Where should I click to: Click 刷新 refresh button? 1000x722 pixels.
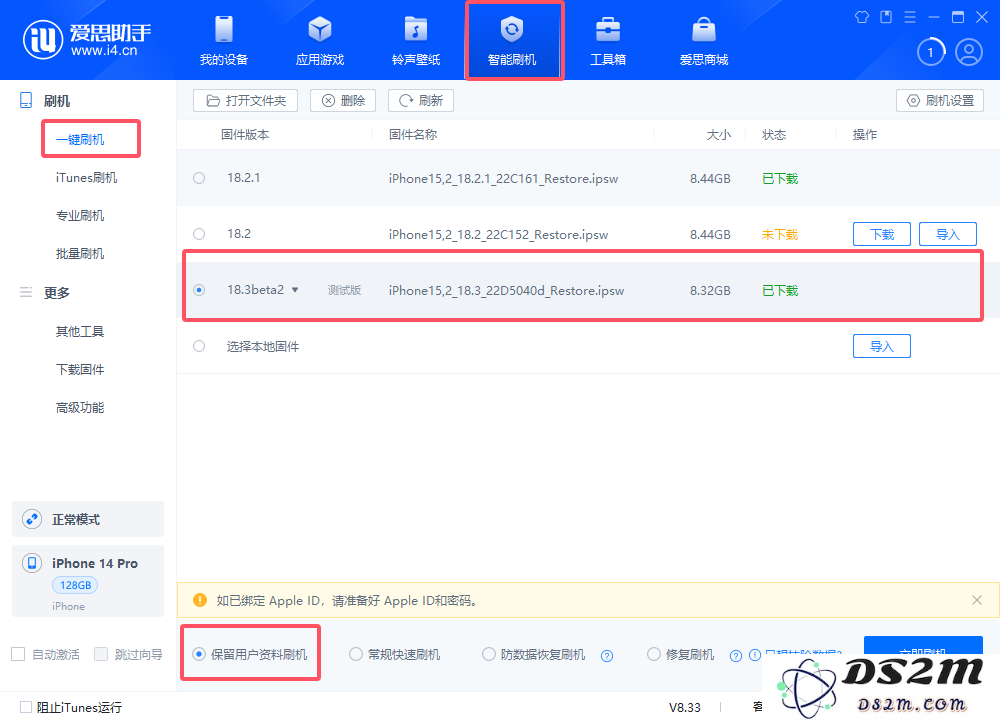(421, 101)
